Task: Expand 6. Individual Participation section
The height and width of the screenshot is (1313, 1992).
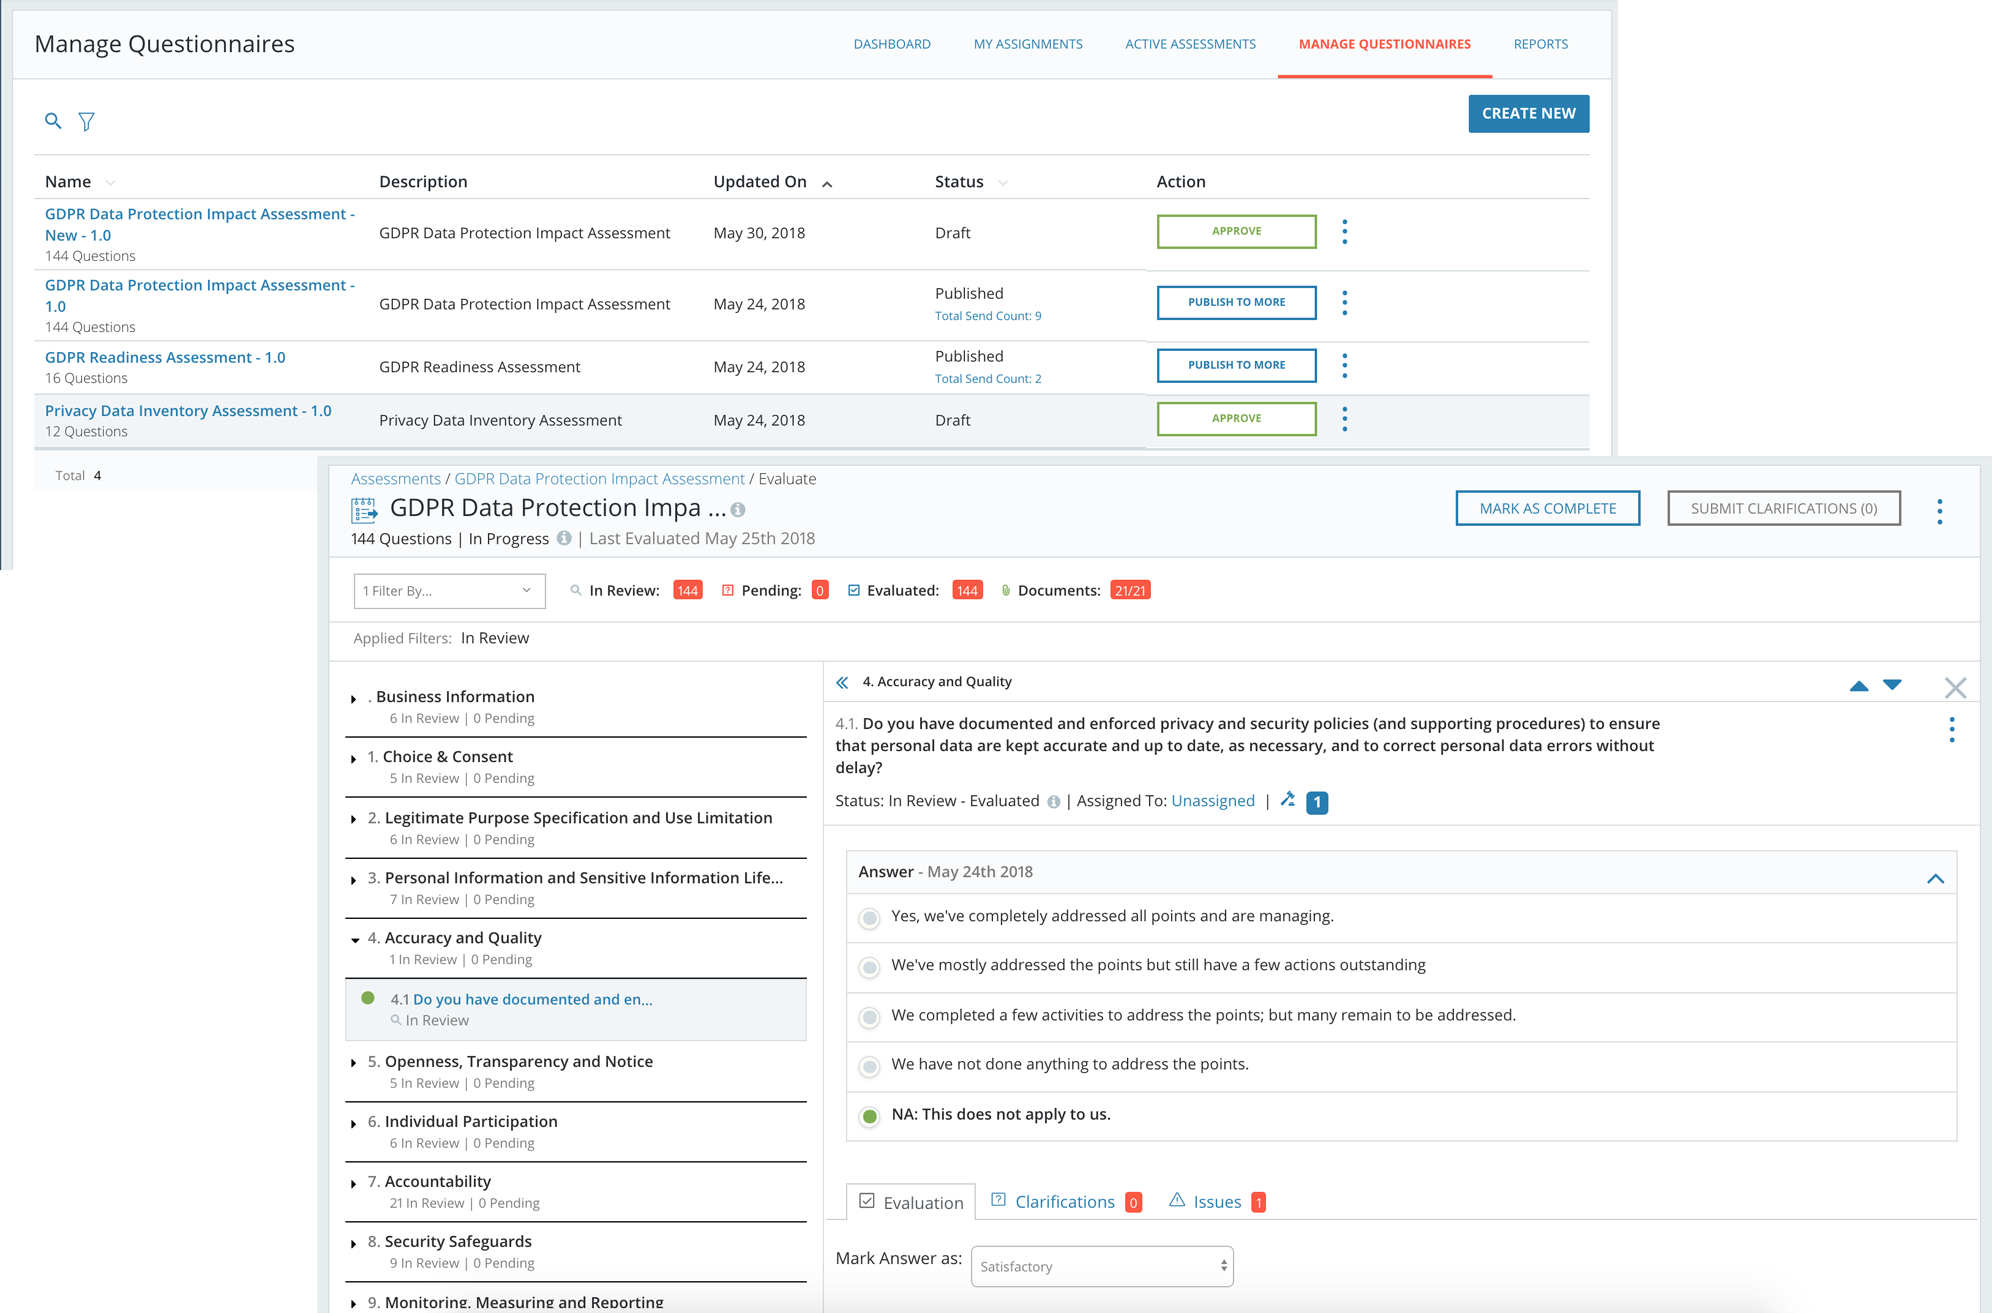Action: coord(354,1124)
